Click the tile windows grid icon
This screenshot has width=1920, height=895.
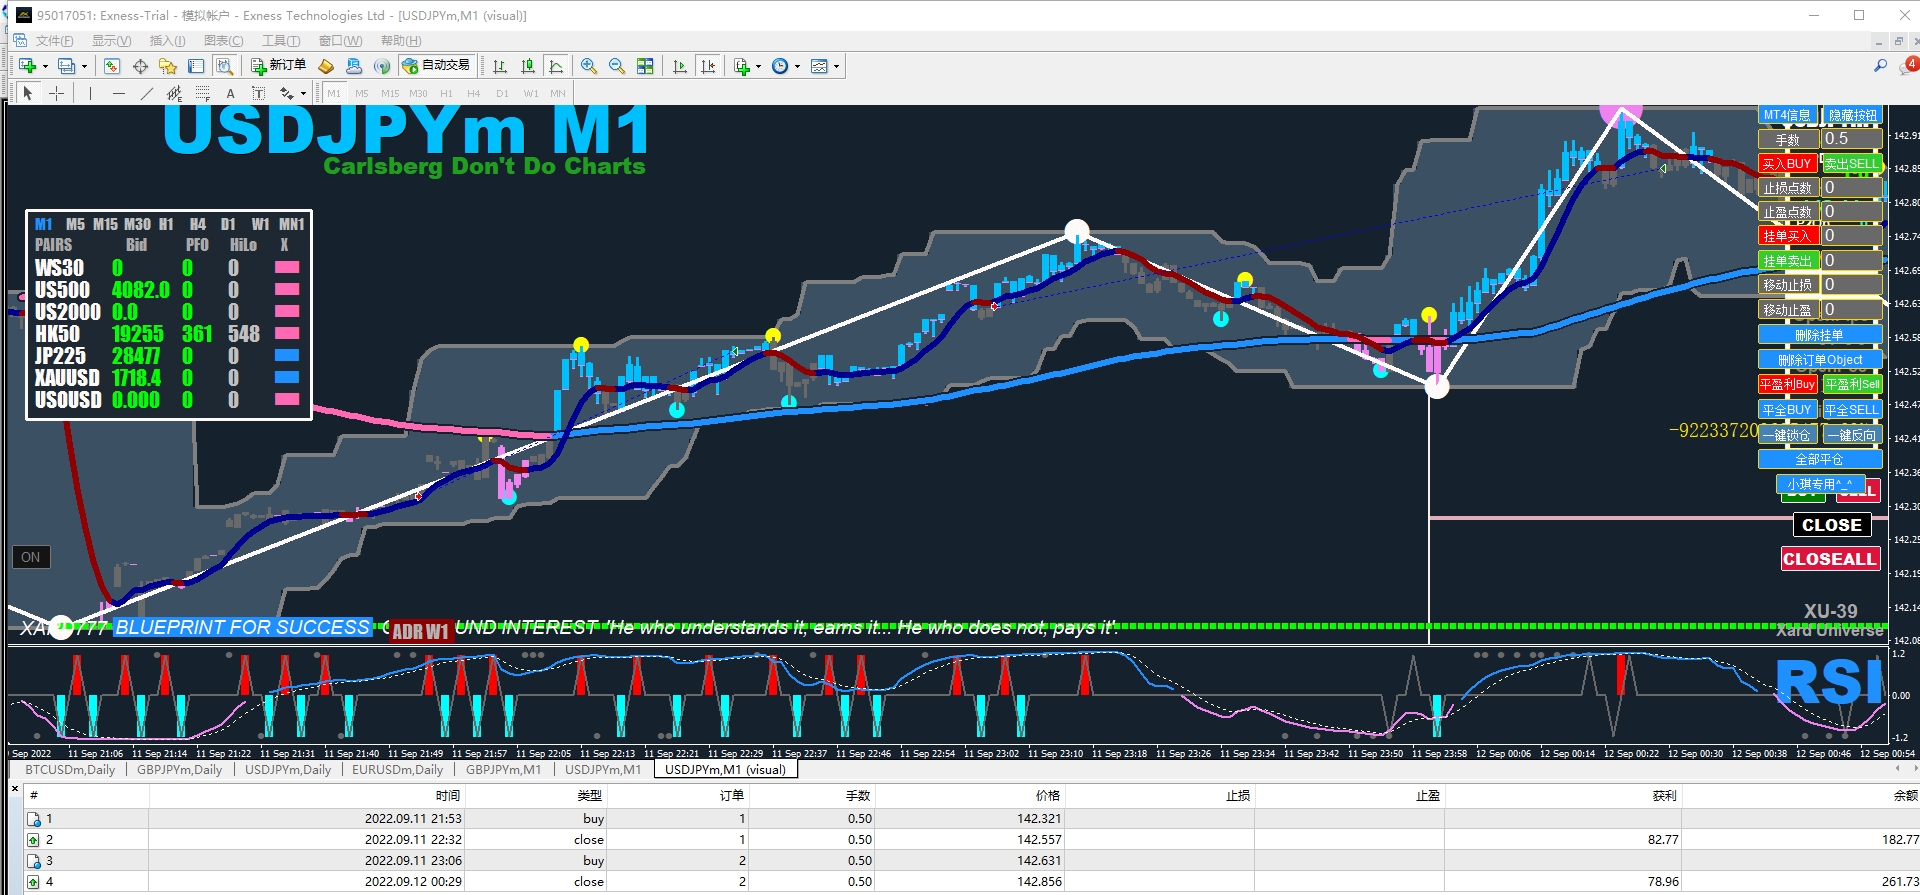pos(645,66)
